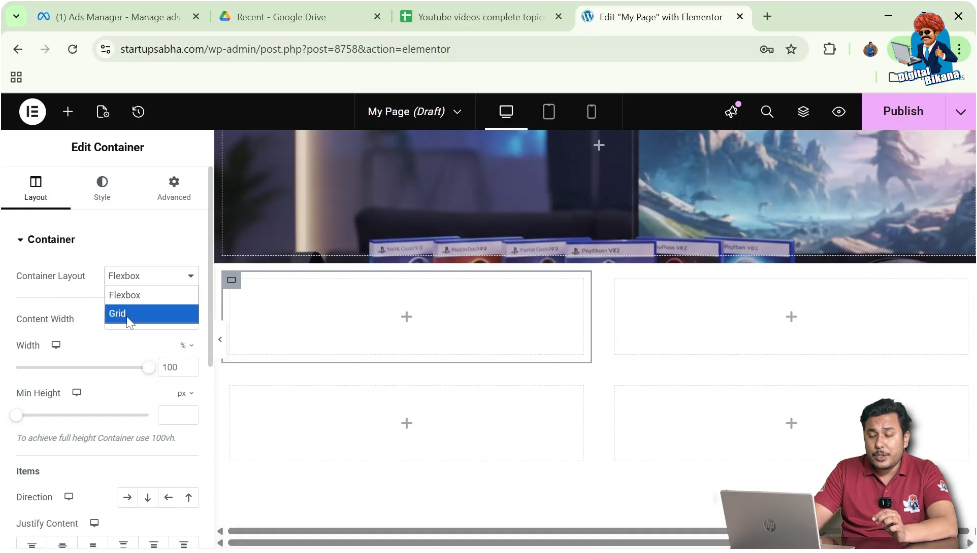Expand the Publish options arrow

coord(960,112)
